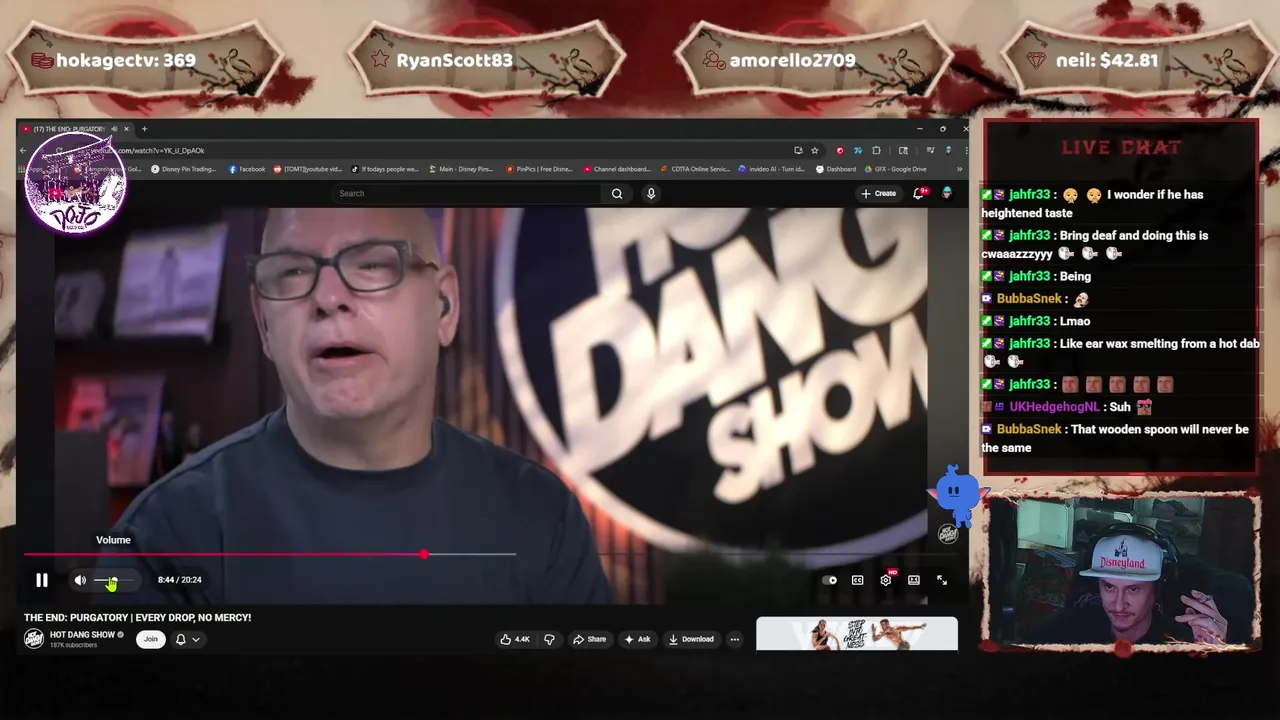Click the amorello2709 banner
The height and width of the screenshot is (720, 1280).
pos(812,60)
